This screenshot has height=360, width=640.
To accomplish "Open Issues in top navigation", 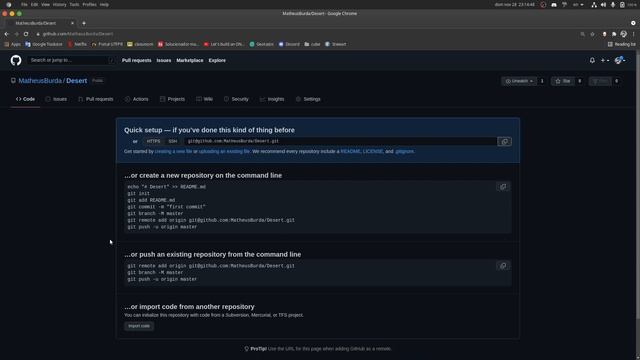I will (x=164, y=60).
